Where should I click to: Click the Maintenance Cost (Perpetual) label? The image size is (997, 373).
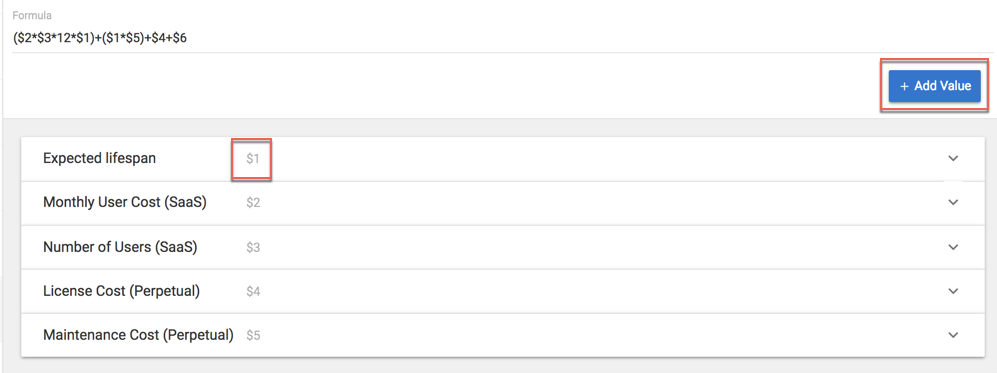[x=138, y=334]
